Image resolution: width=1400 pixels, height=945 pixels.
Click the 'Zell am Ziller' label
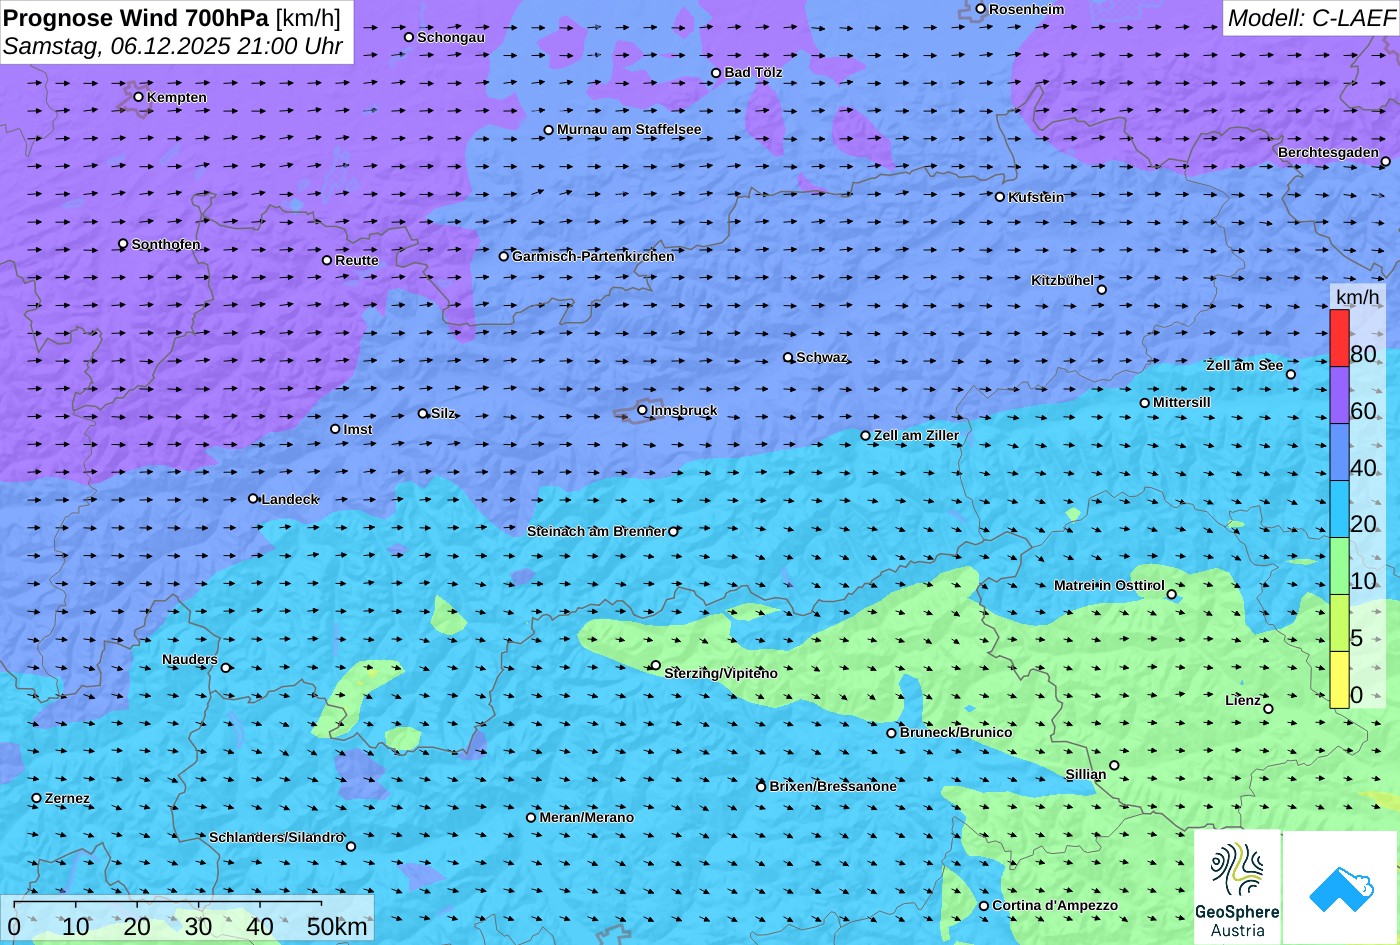[x=916, y=435]
